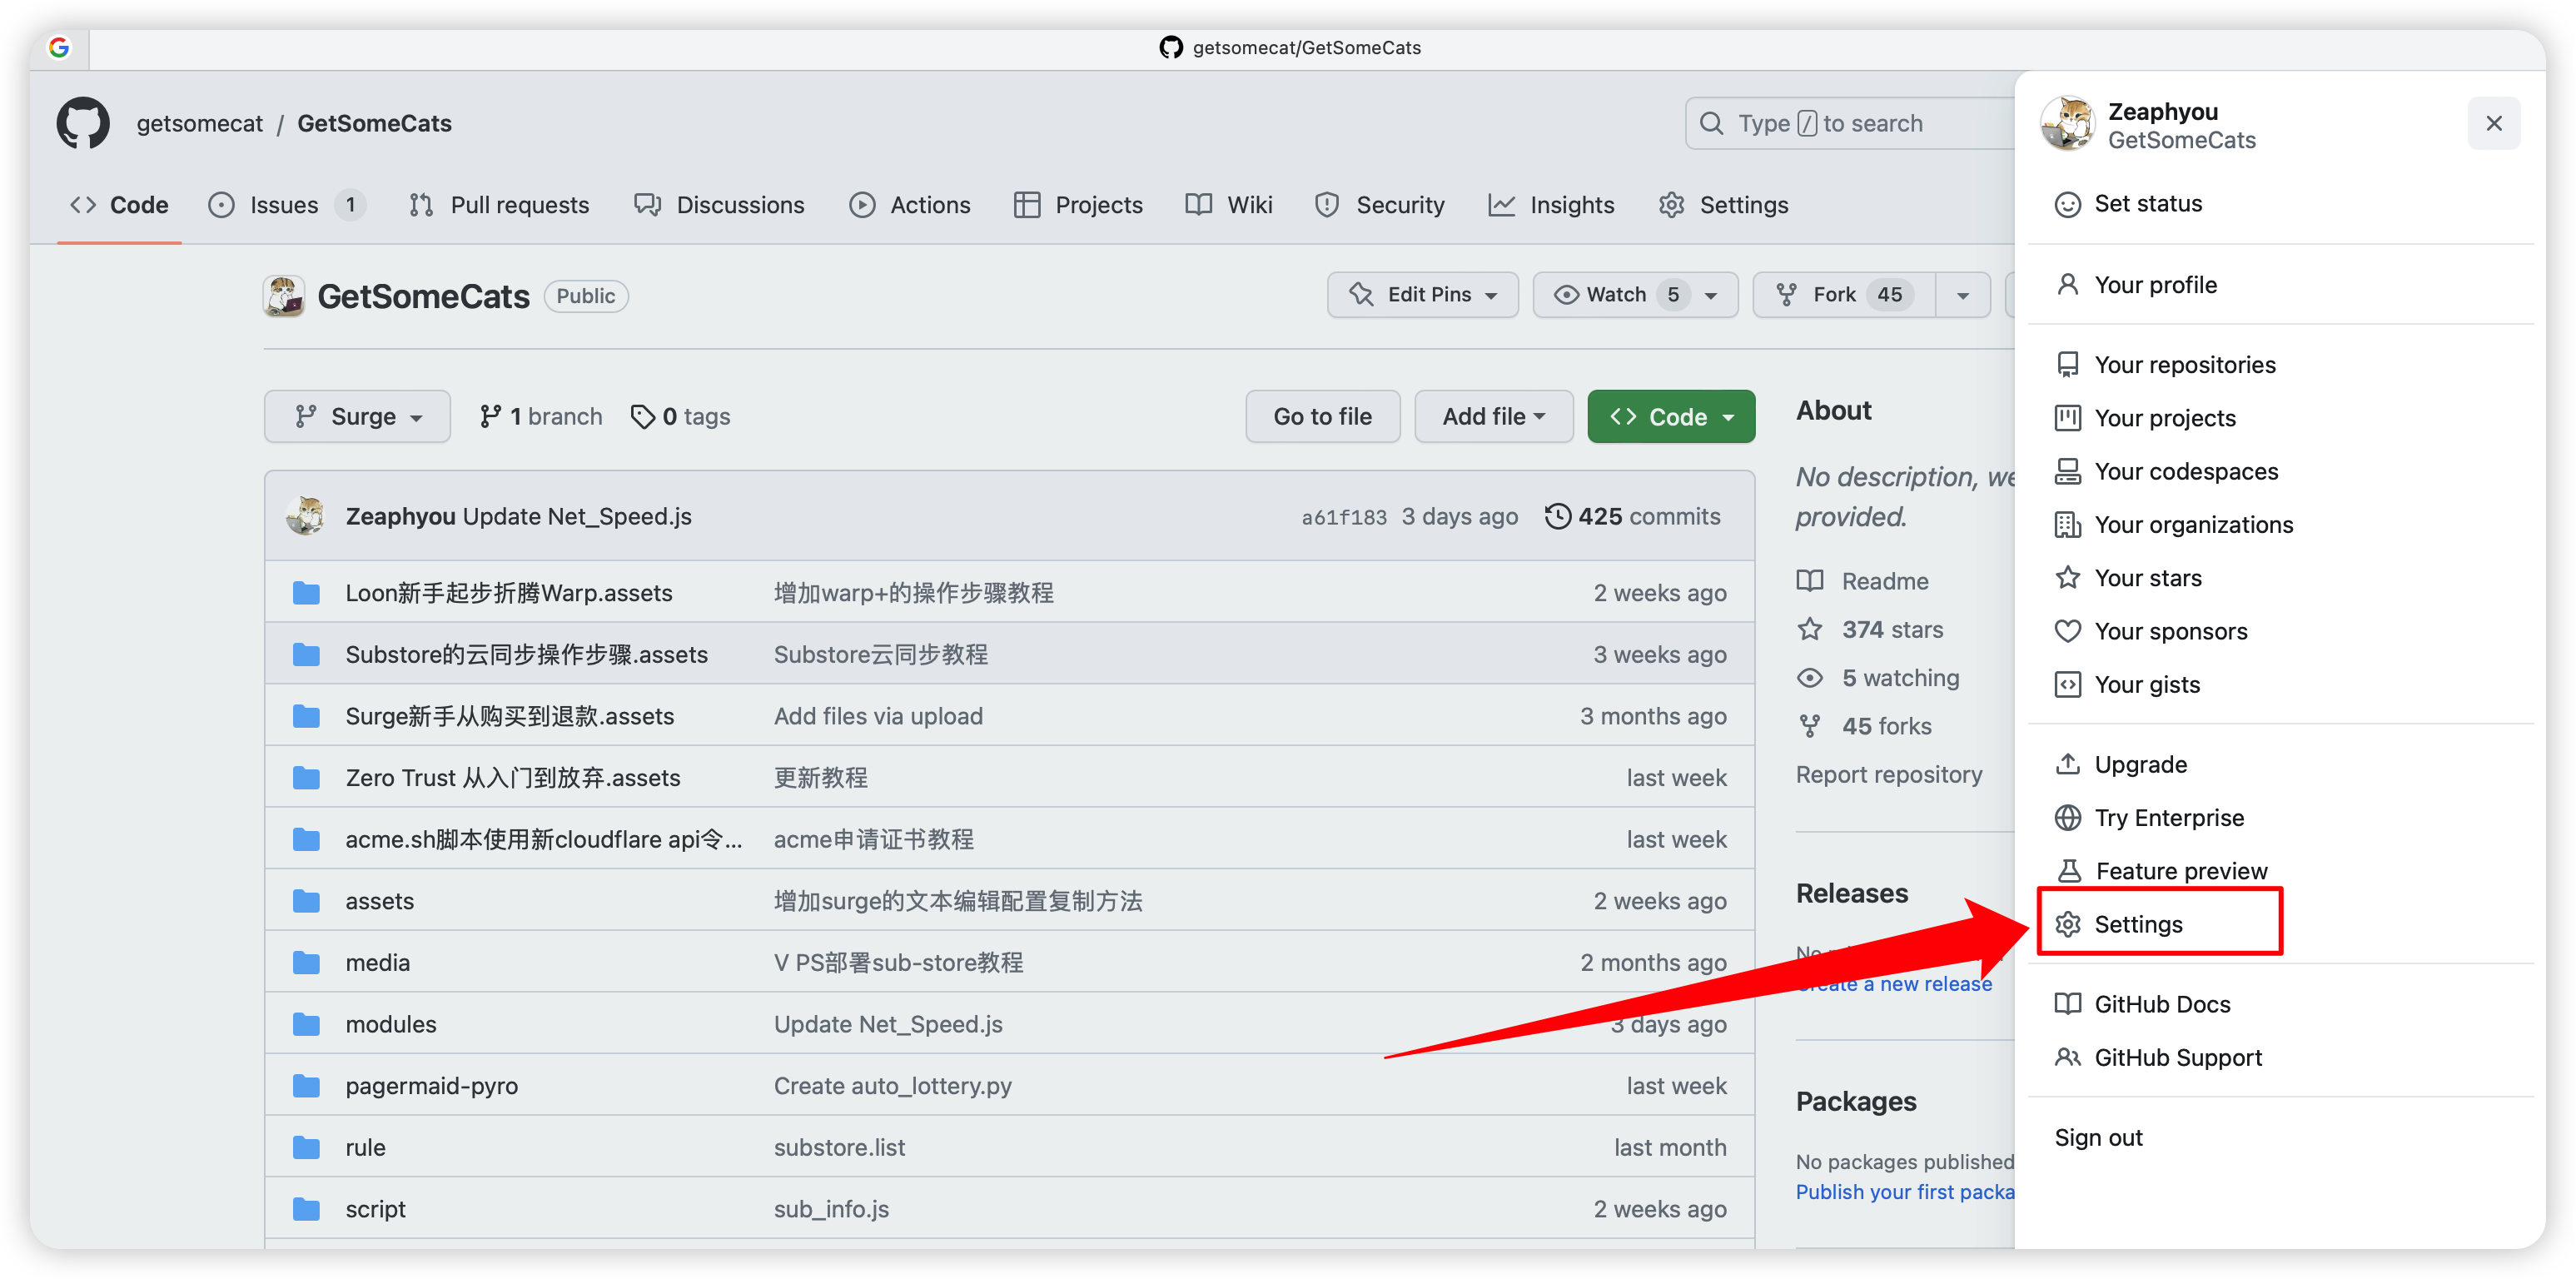Screen dimensions: 2576x1279
Task: Expand the green Code dropdown
Action: 1670,416
